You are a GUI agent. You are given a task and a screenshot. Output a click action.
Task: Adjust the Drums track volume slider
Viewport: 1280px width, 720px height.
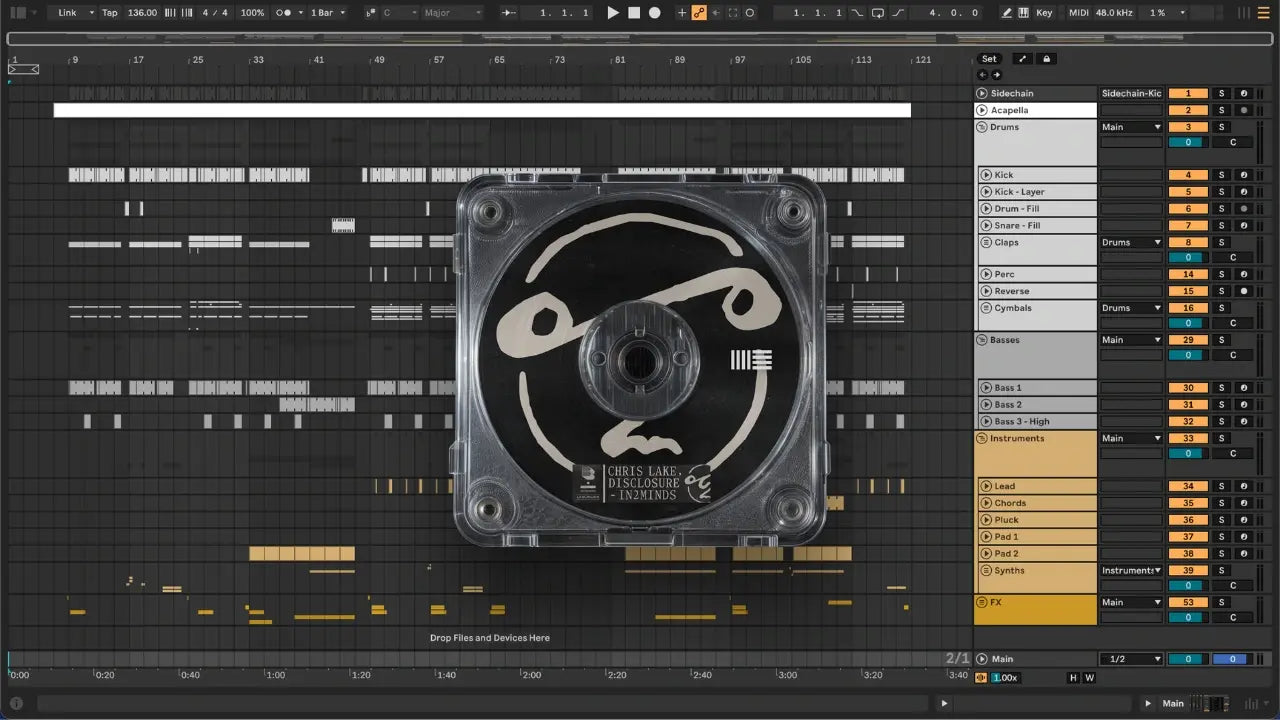point(1188,142)
